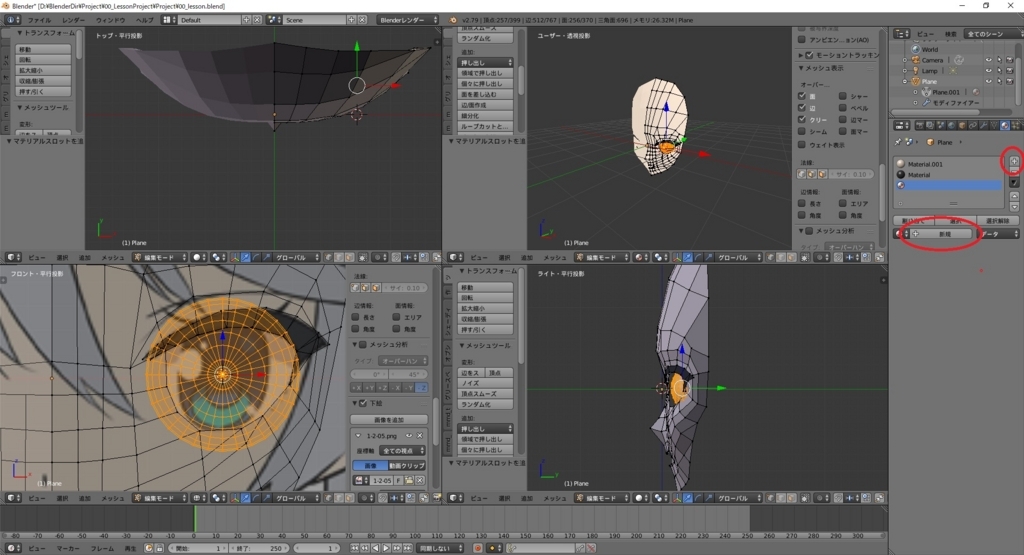The image size is (1024, 555).
Task: Add a new screen layout next to Default
Action: pos(247,20)
